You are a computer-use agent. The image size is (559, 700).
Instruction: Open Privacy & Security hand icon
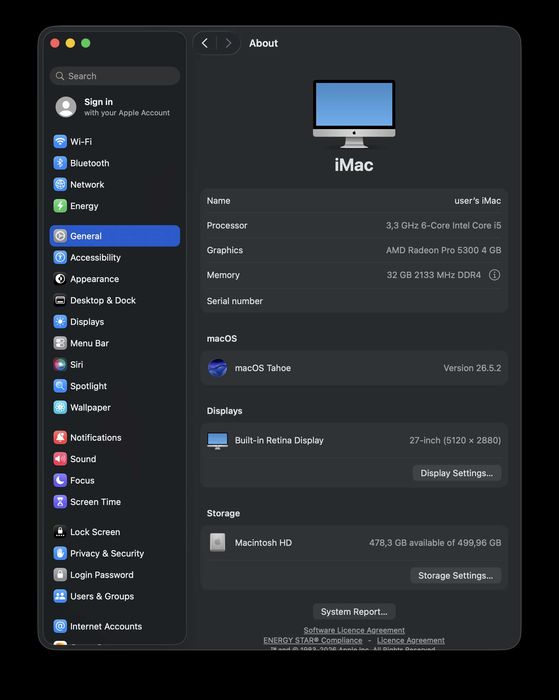pyautogui.click(x=60, y=553)
